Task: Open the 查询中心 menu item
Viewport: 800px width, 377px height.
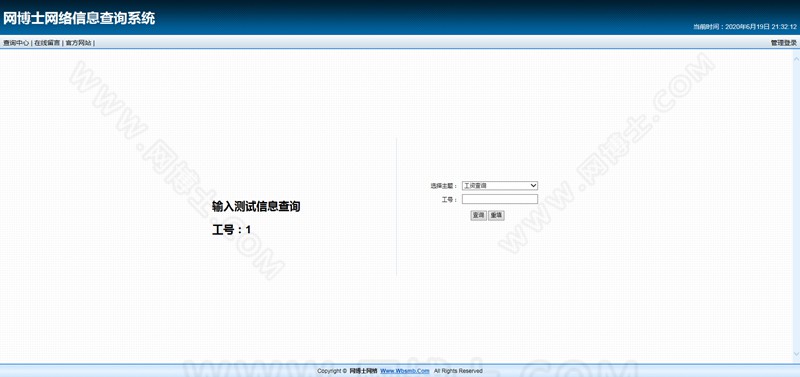Action: pyautogui.click(x=16, y=43)
